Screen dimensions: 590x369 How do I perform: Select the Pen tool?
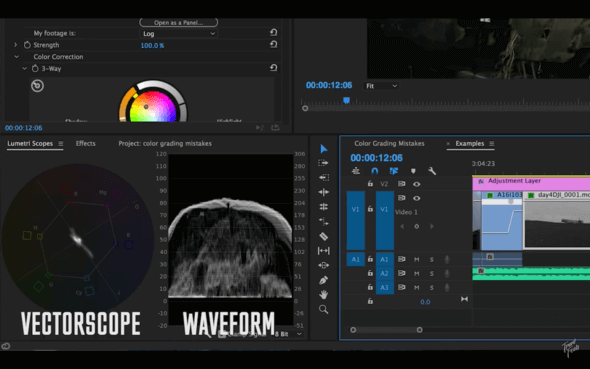click(x=324, y=280)
